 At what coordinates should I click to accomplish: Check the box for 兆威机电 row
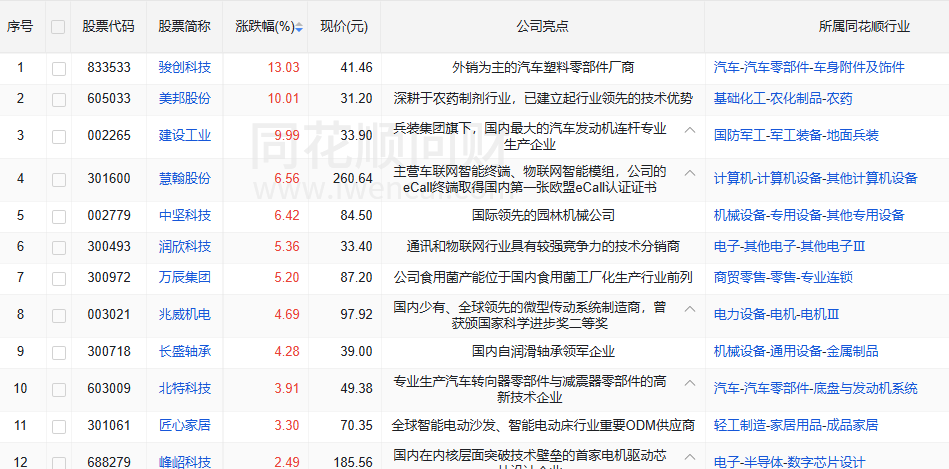[59, 316]
